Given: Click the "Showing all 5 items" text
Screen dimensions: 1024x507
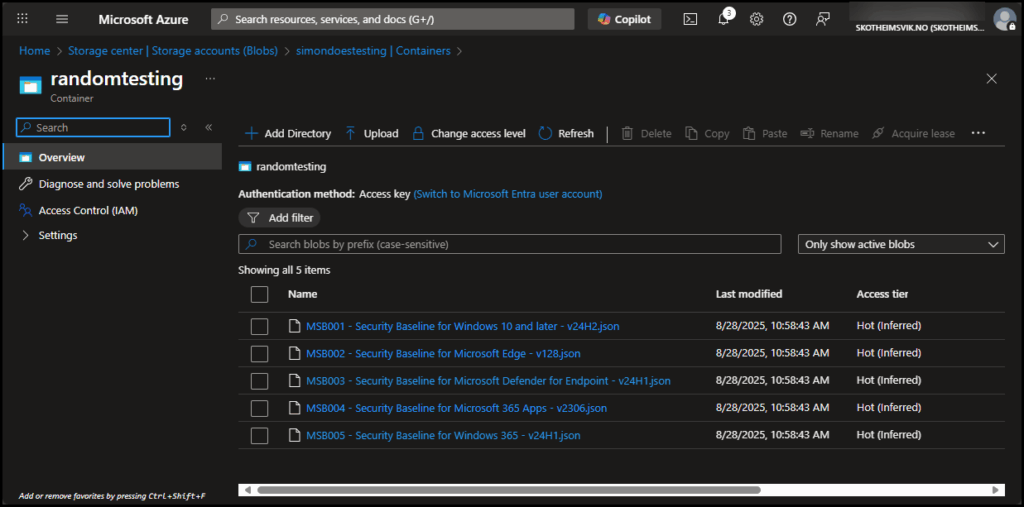Looking at the screenshot, I should 284,270.
